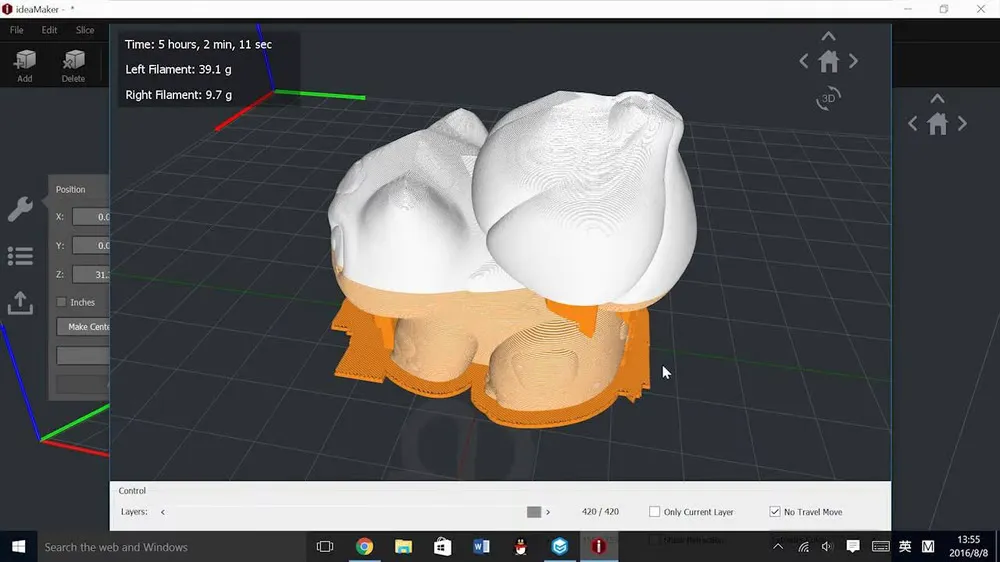Image resolution: width=1000 pixels, height=562 pixels.
Task: Click the export upload icon in sidebar
Action: 20,303
